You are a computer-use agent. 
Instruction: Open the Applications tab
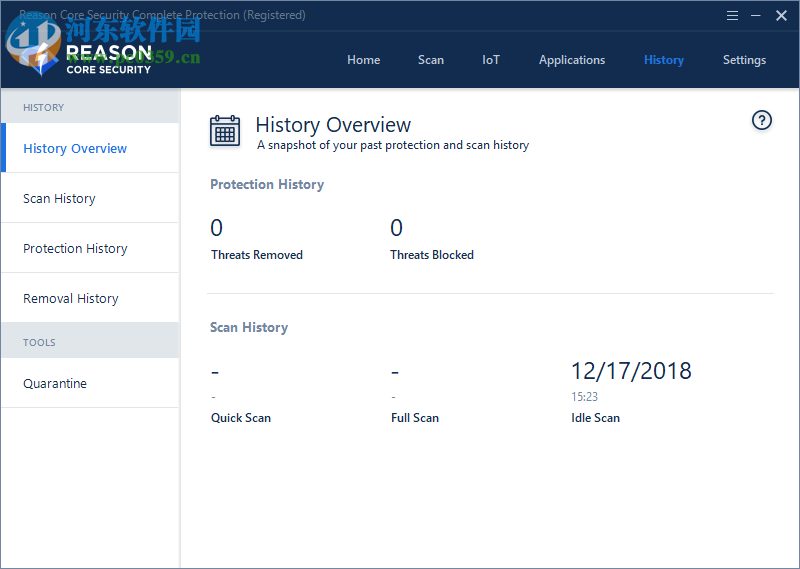(572, 60)
